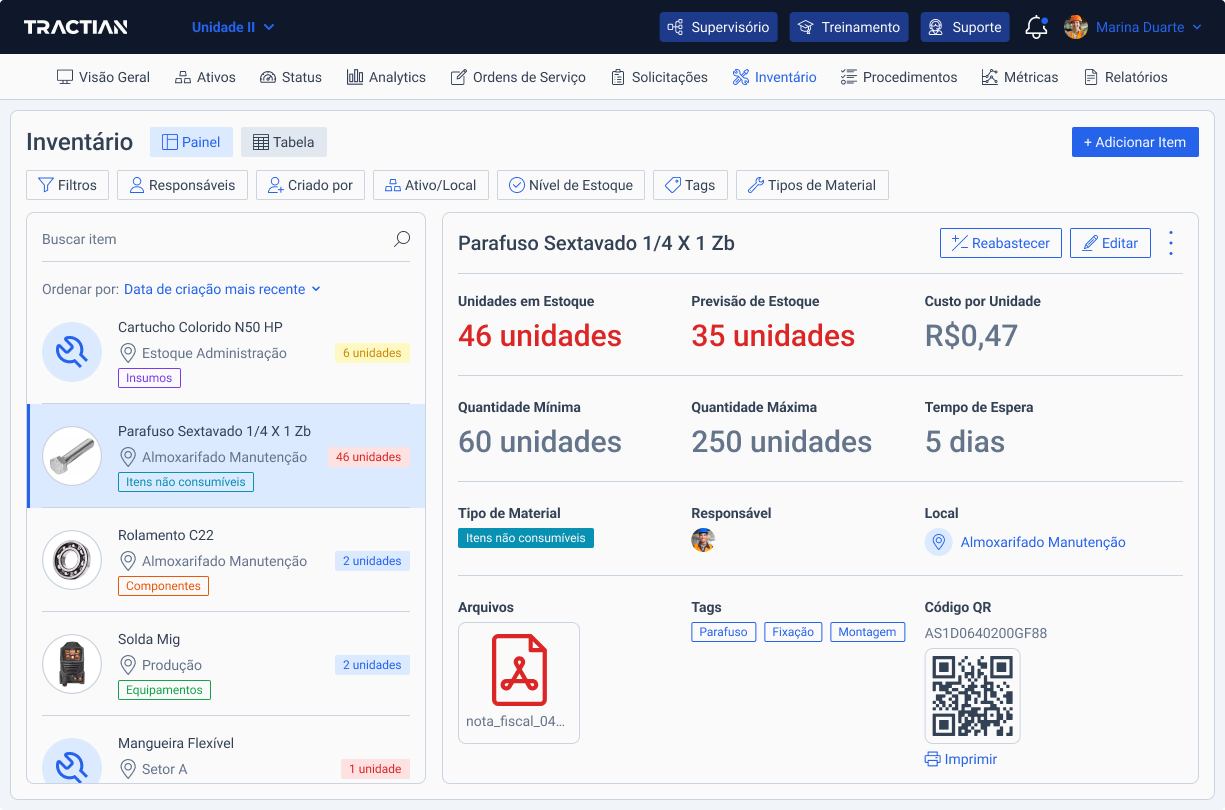The height and width of the screenshot is (810, 1225).
Task: Click the responsible user's avatar
Action: tap(703, 541)
